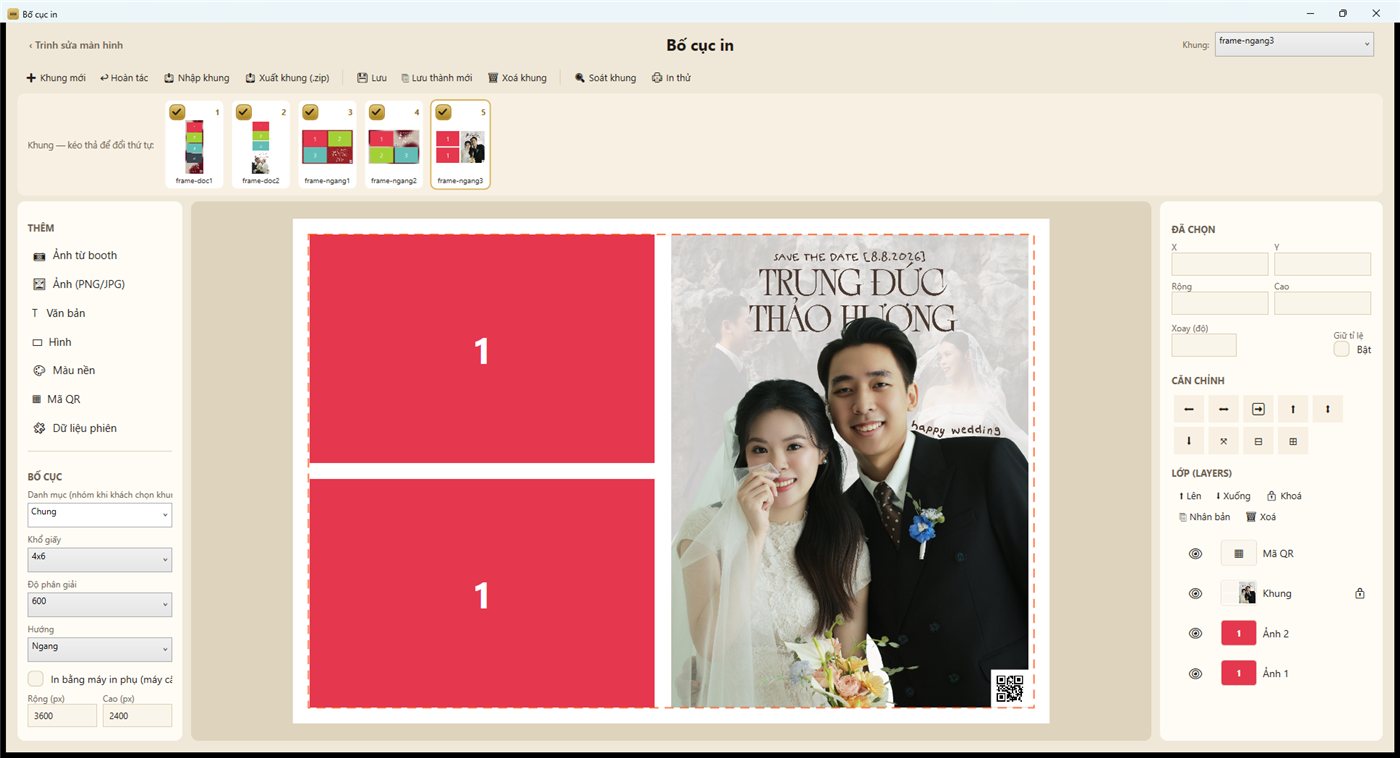The width and height of the screenshot is (1400, 758).
Task: Add a QR code with Mã QR
Action: (x=57, y=399)
